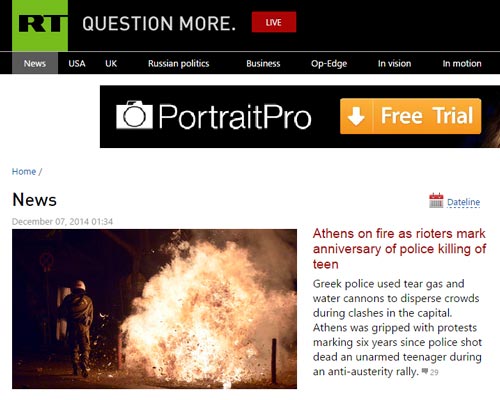Open the USA section

click(x=77, y=63)
